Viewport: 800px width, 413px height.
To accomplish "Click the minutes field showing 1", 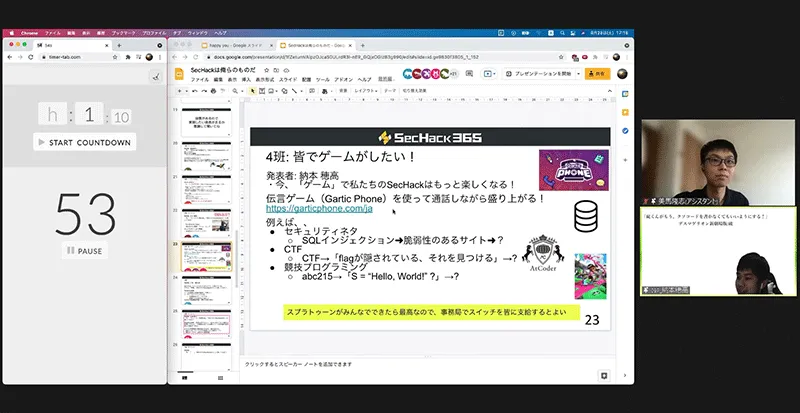I will point(89,114).
